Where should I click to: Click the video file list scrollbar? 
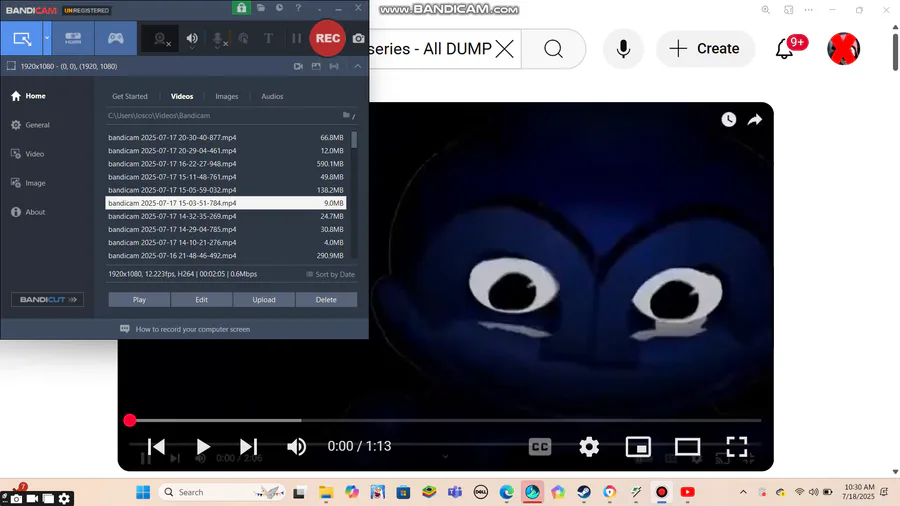click(354, 140)
